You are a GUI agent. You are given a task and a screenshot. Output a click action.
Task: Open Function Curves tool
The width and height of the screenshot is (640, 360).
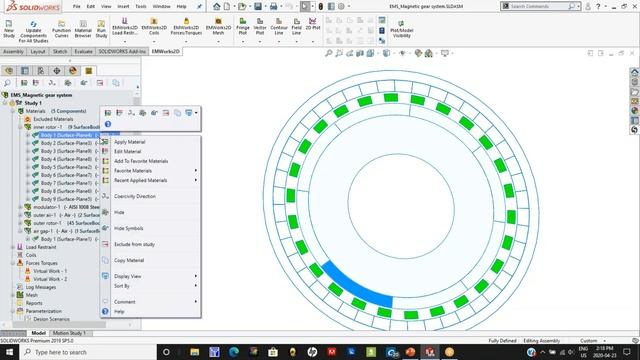pos(61,29)
